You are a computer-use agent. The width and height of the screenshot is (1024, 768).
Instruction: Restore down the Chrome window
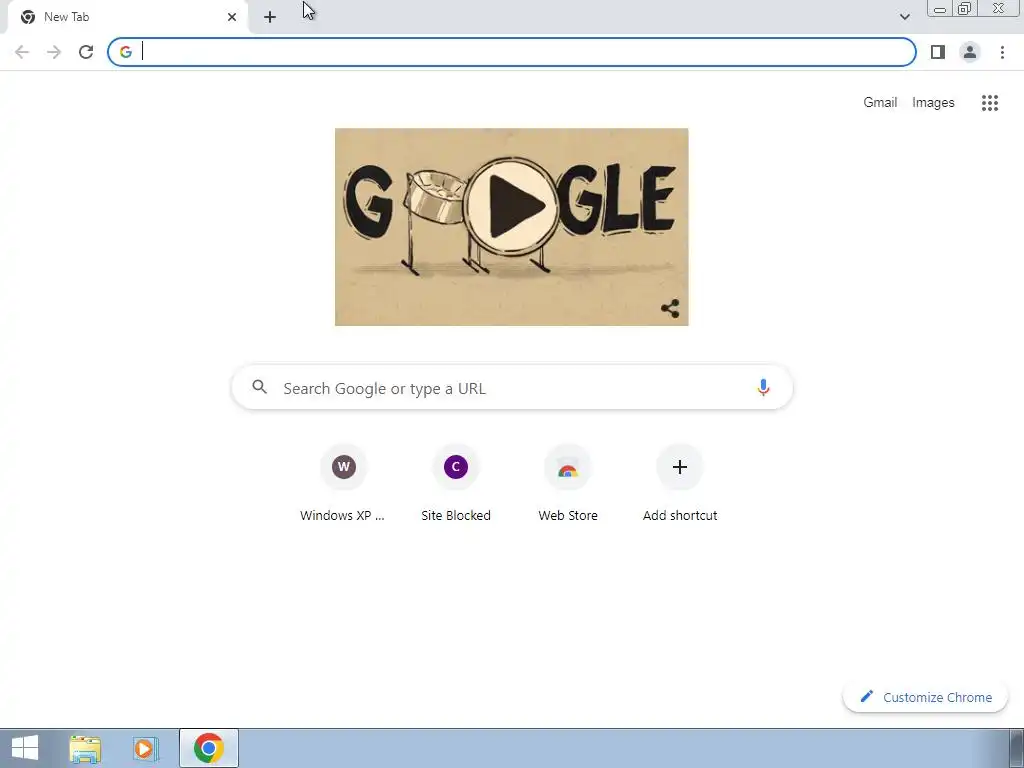click(x=964, y=9)
